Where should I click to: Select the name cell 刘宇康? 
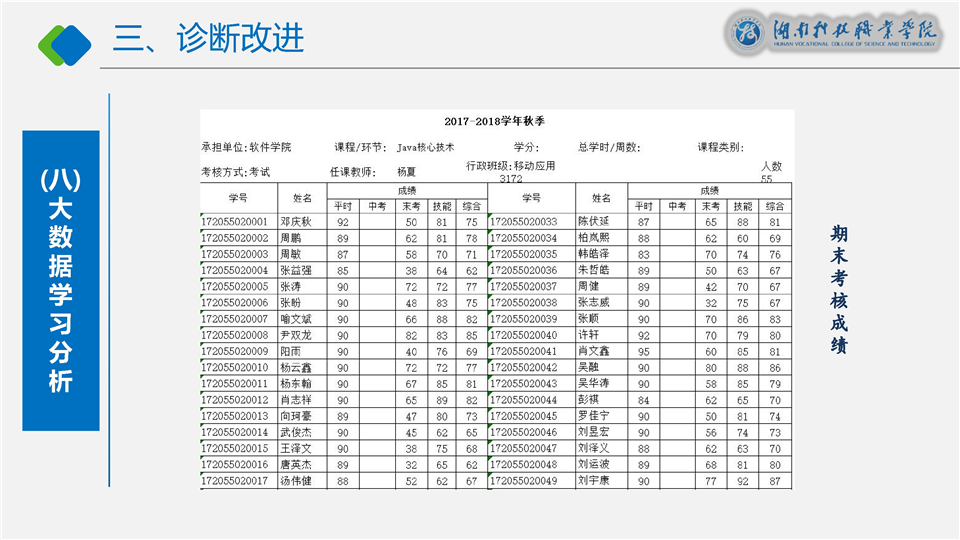pyautogui.click(x=593, y=481)
